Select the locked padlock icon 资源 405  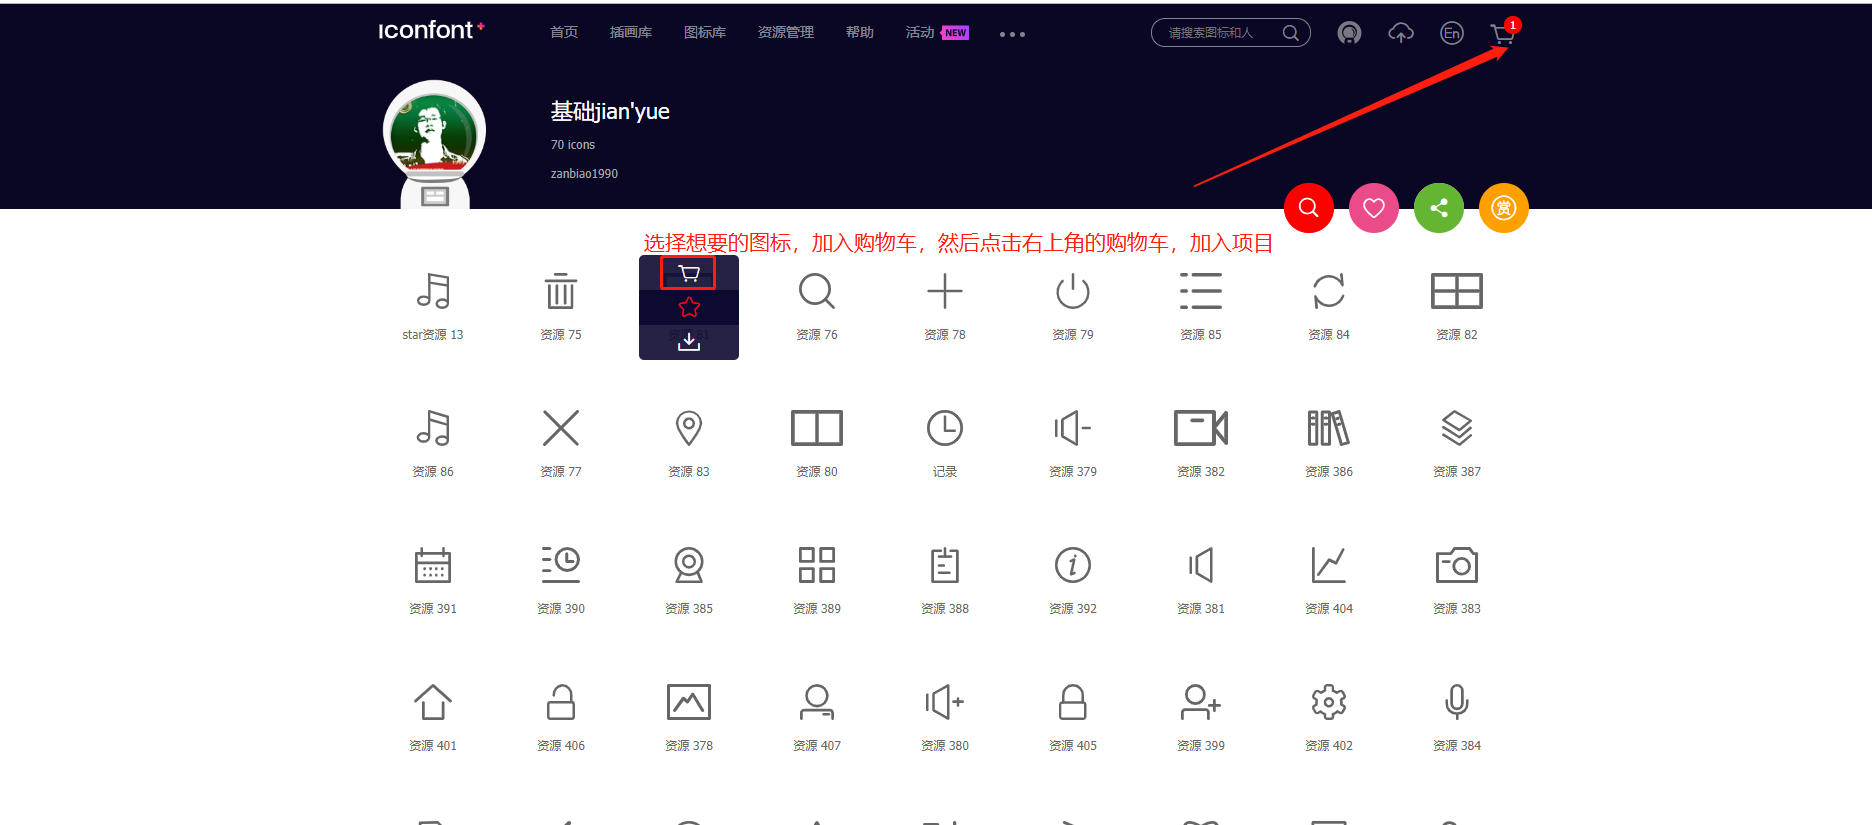[1073, 702]
